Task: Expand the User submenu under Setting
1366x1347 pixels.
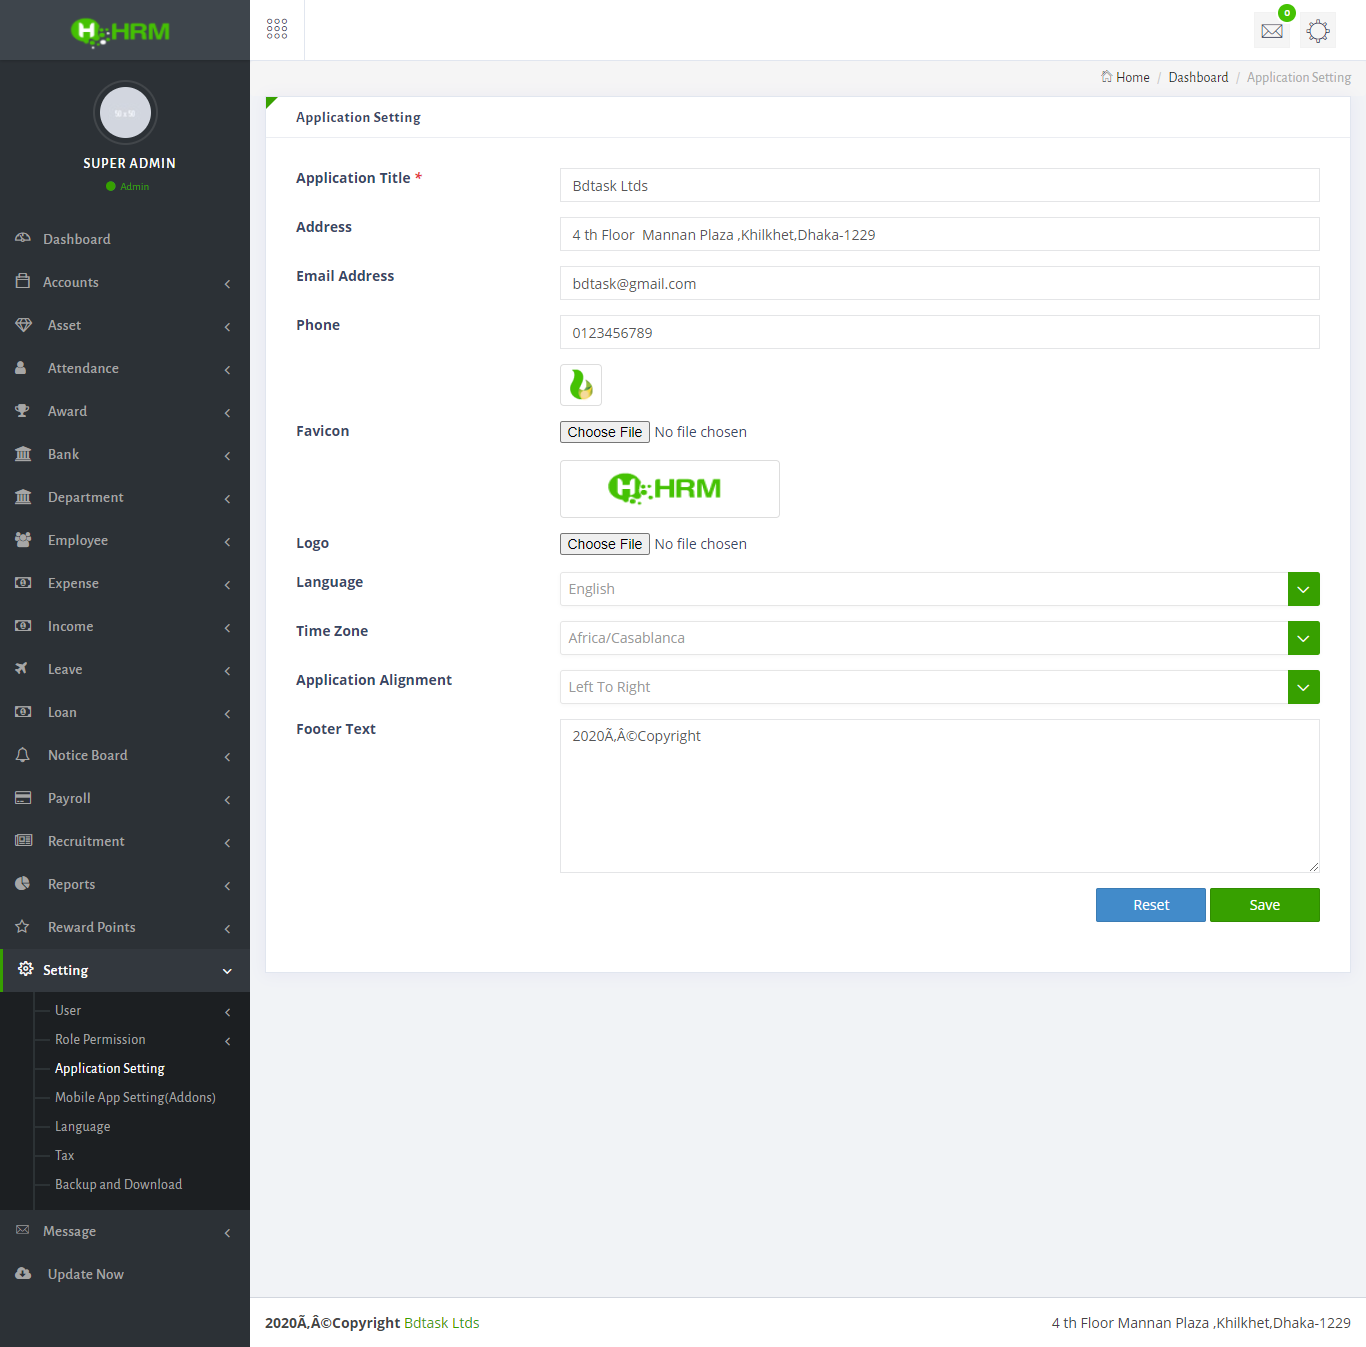Action: click(x=67, y=1010)
